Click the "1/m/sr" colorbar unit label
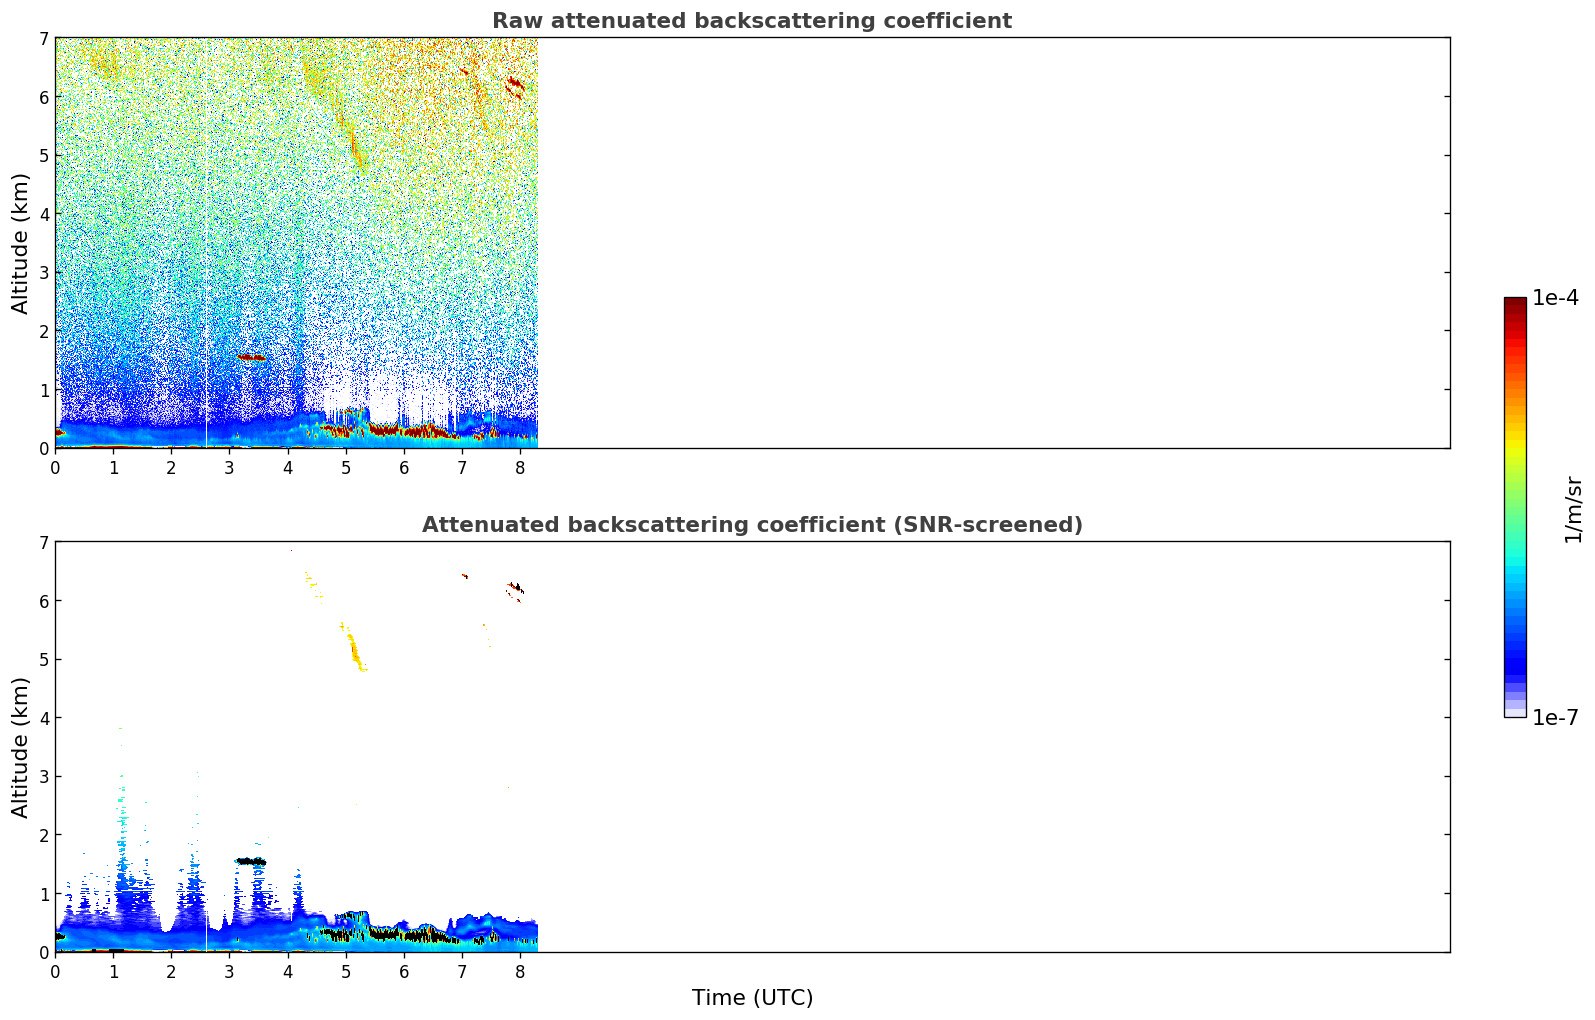The image size is (1595, 1020). pos(1573,509)
